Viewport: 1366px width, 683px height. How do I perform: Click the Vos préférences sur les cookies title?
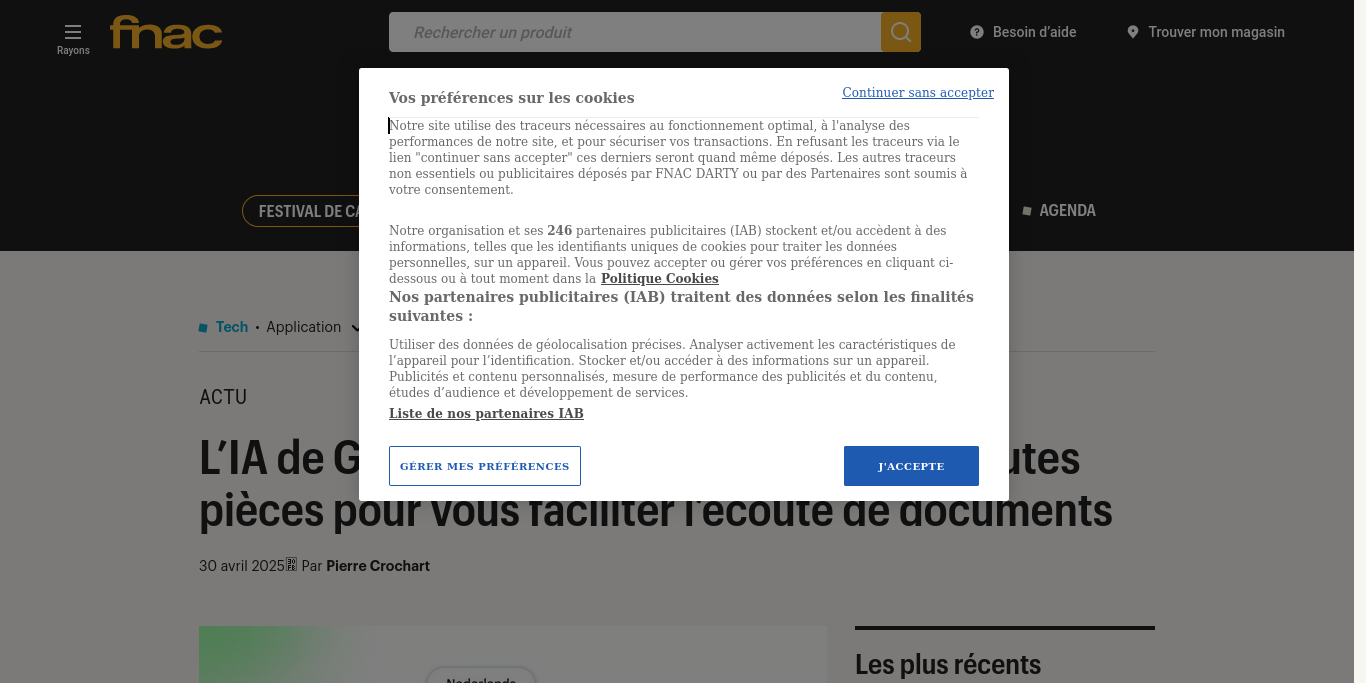[x=511, y=98]
